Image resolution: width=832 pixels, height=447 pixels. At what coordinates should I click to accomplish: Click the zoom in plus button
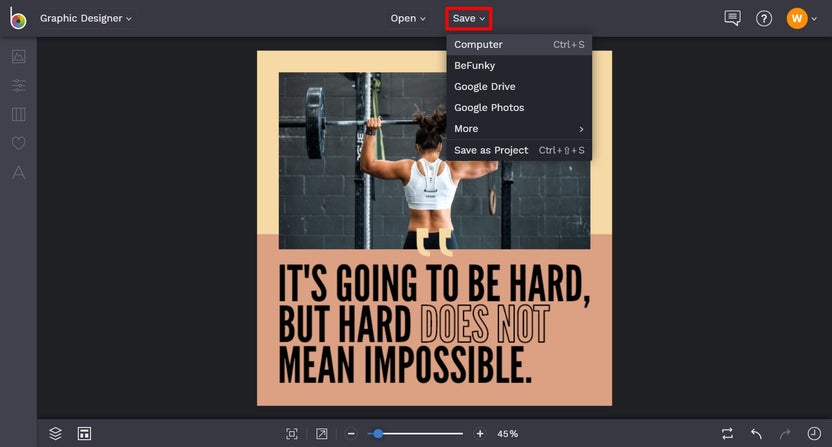click(x=480, y=434)
